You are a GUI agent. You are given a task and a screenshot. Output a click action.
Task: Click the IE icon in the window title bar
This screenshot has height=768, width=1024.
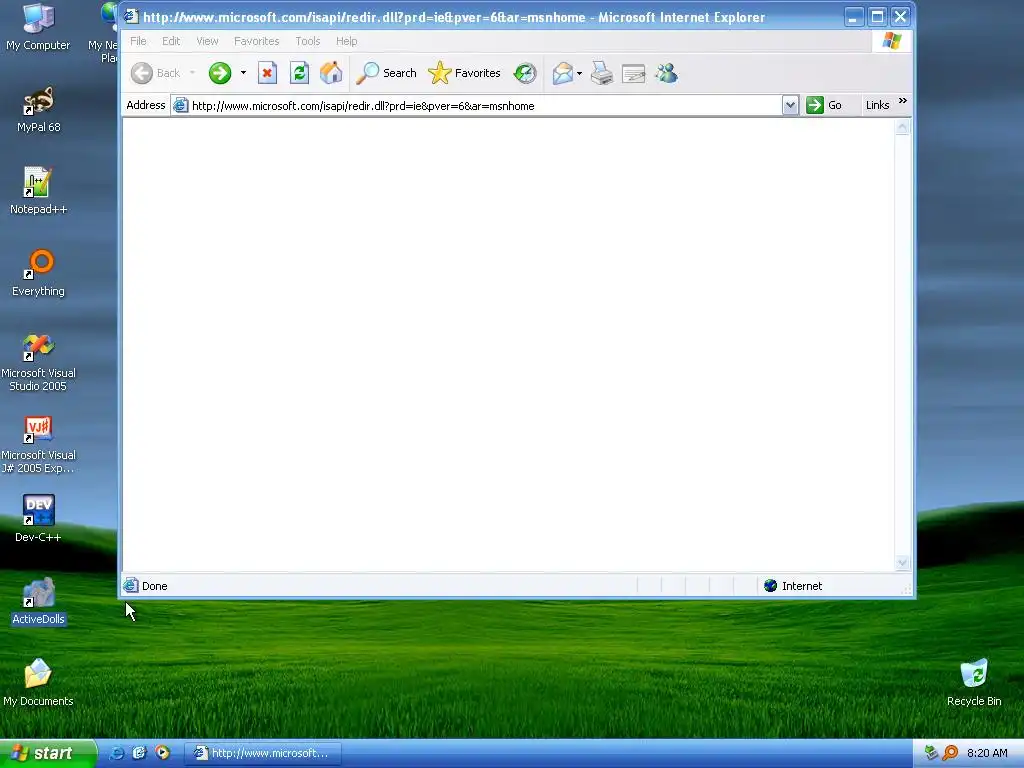tap(131, 16)
